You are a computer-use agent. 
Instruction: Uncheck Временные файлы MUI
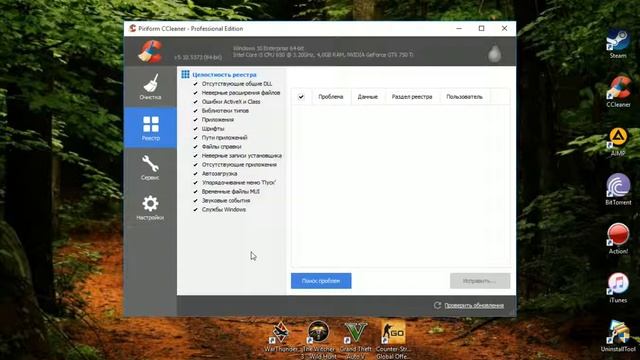click(x=196, y=191)
